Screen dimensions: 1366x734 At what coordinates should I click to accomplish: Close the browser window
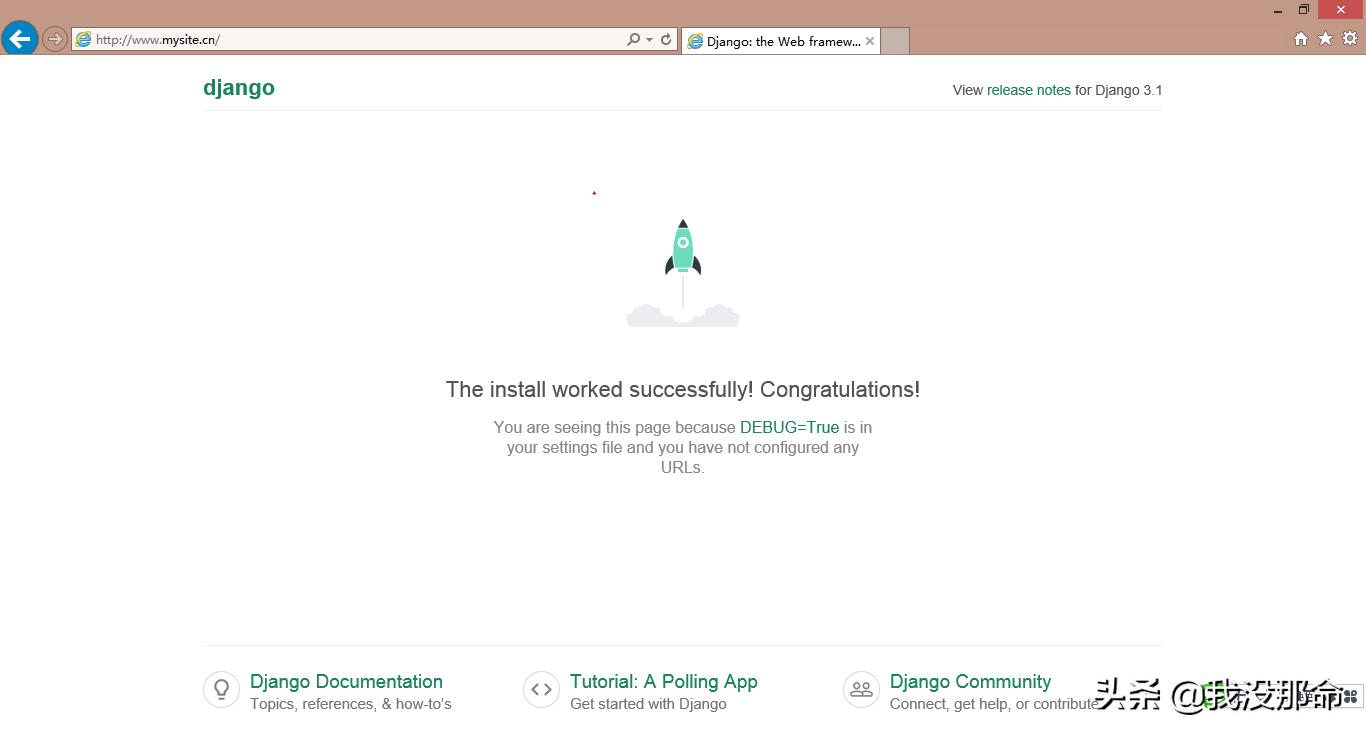pos(1341,10)
